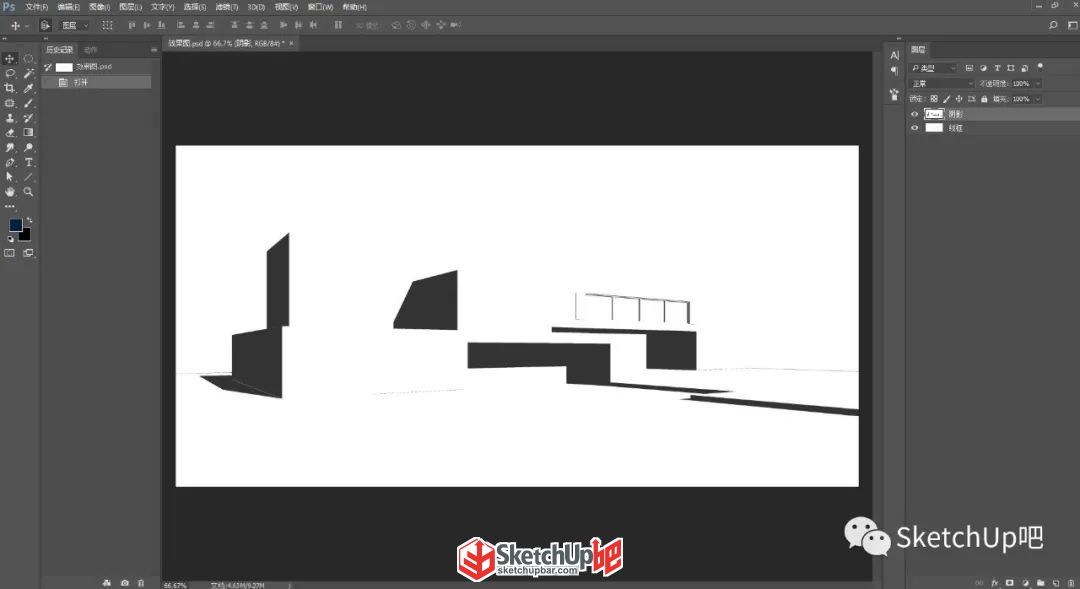Select the Crop tool
The height and width of the screenshot is (589, 1080).
(10, 88)
